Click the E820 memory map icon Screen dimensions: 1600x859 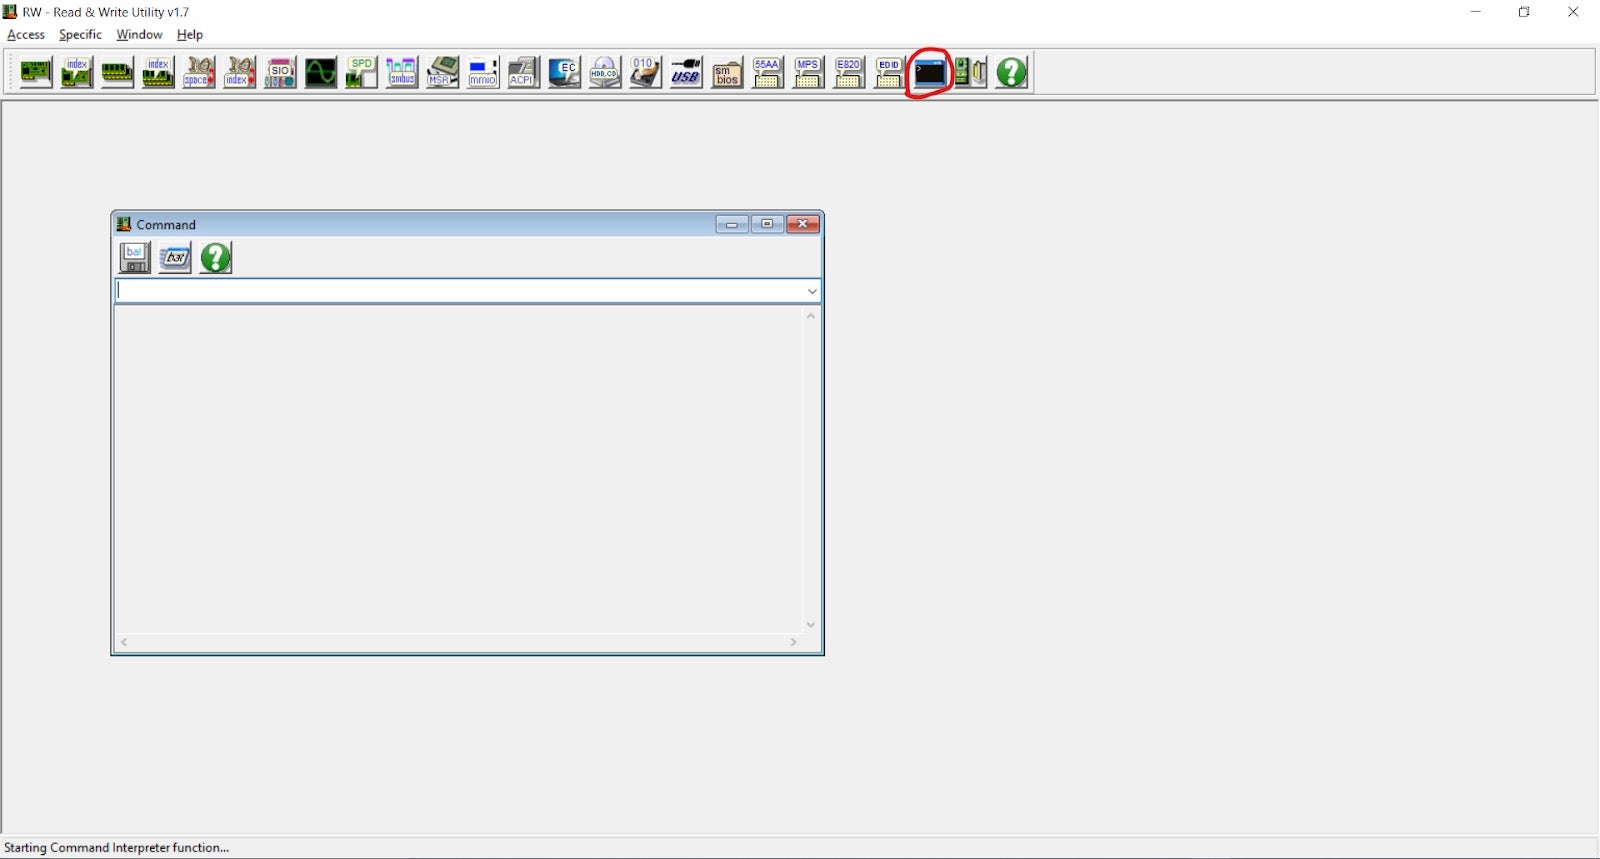pos(848,72)
